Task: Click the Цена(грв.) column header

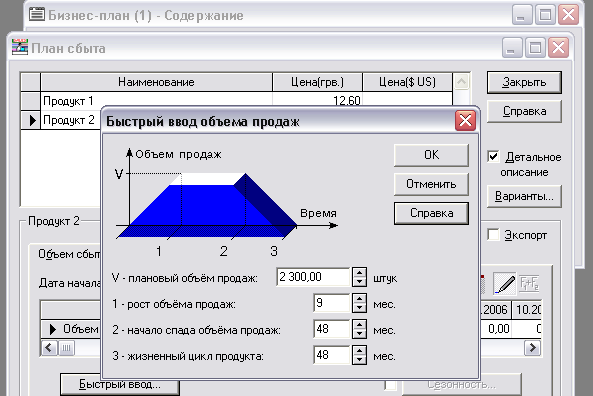Action: pos(317,82)
